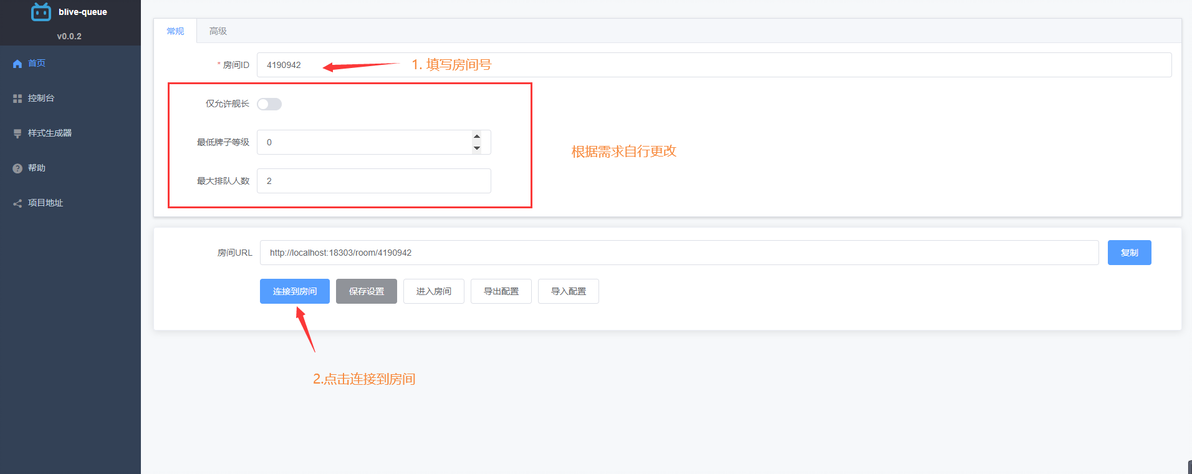
Task: Click the grid icon beside 控制台
Action: coord(17,99)
